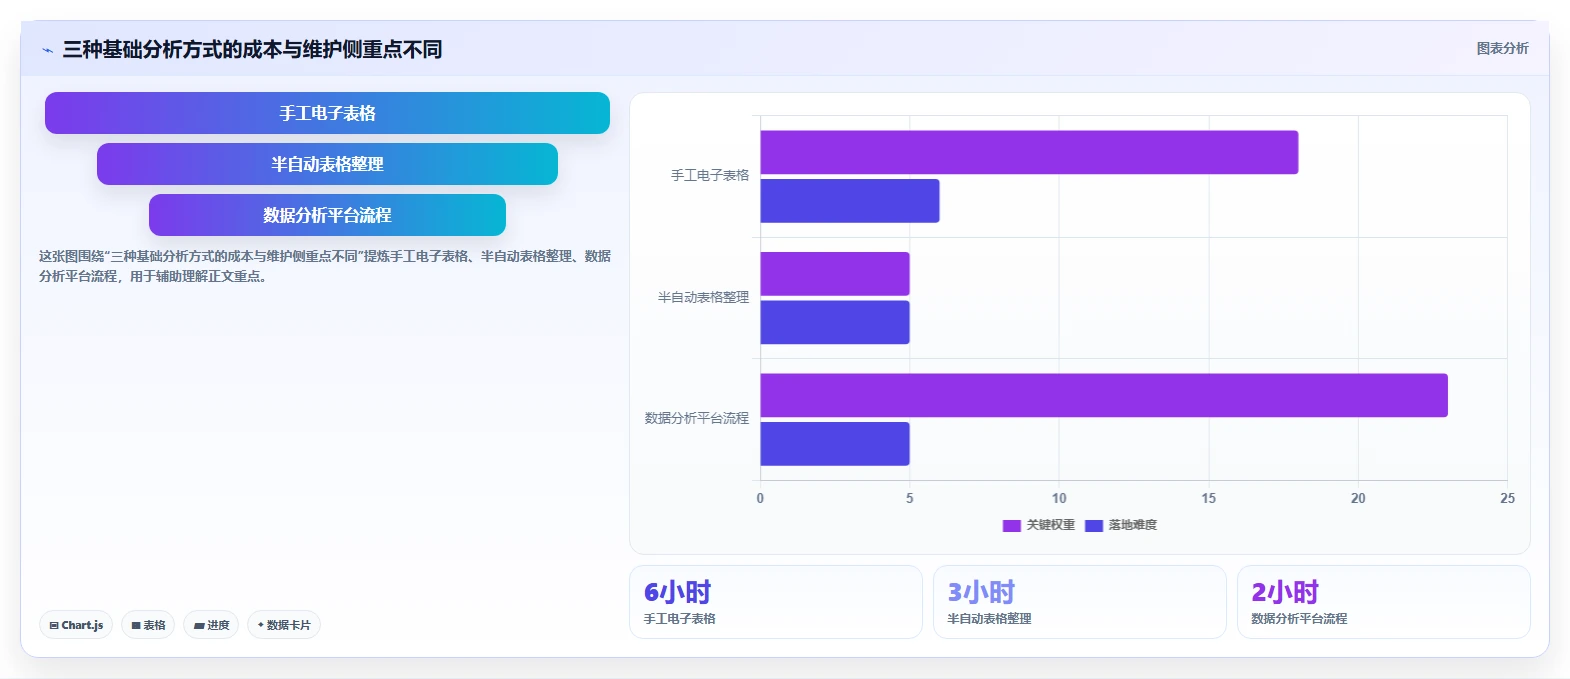Image resolution: width=1570 pixels, height=679 pixels.
Task: Select the 手工电子表格 funnel bar
Action: [x=327, y=113]
